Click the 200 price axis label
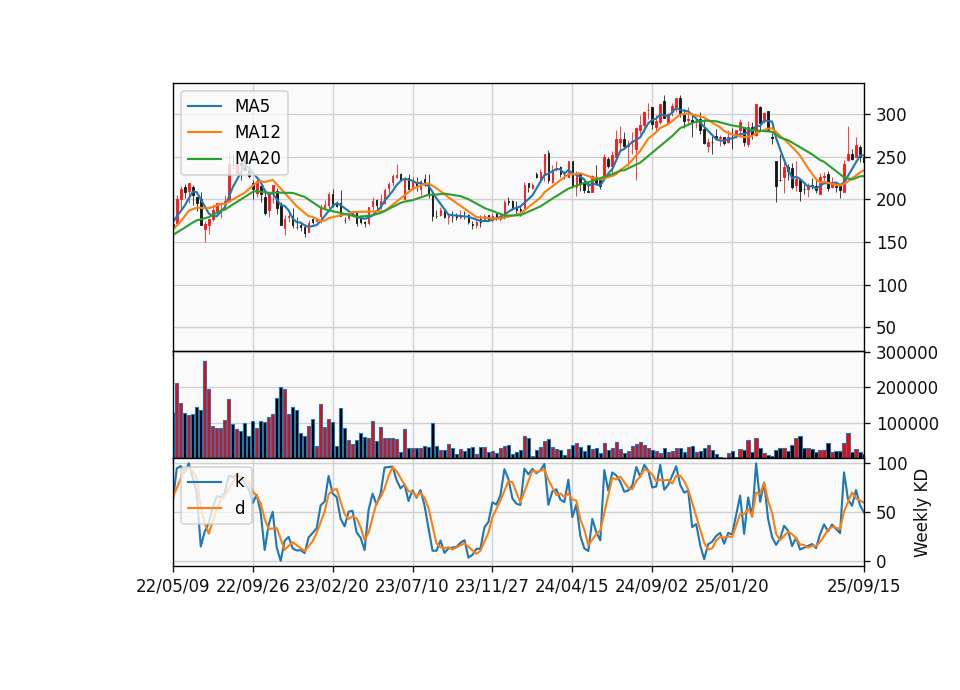 [x=891, y=200]
